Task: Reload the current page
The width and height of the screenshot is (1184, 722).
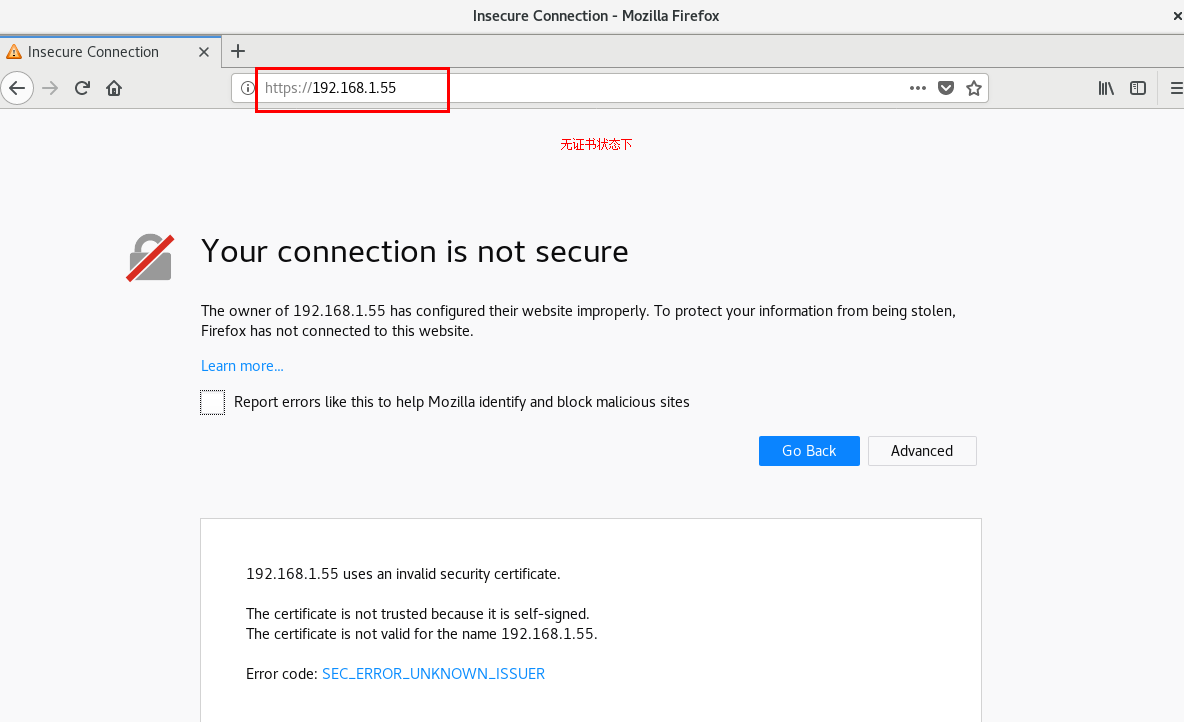Action: (x=82, y=88)
